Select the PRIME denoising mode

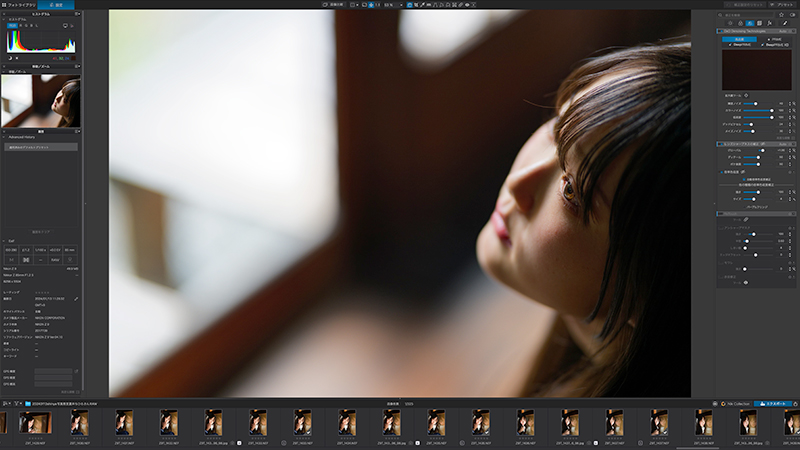pyautogui.click(x=774, y=39)
